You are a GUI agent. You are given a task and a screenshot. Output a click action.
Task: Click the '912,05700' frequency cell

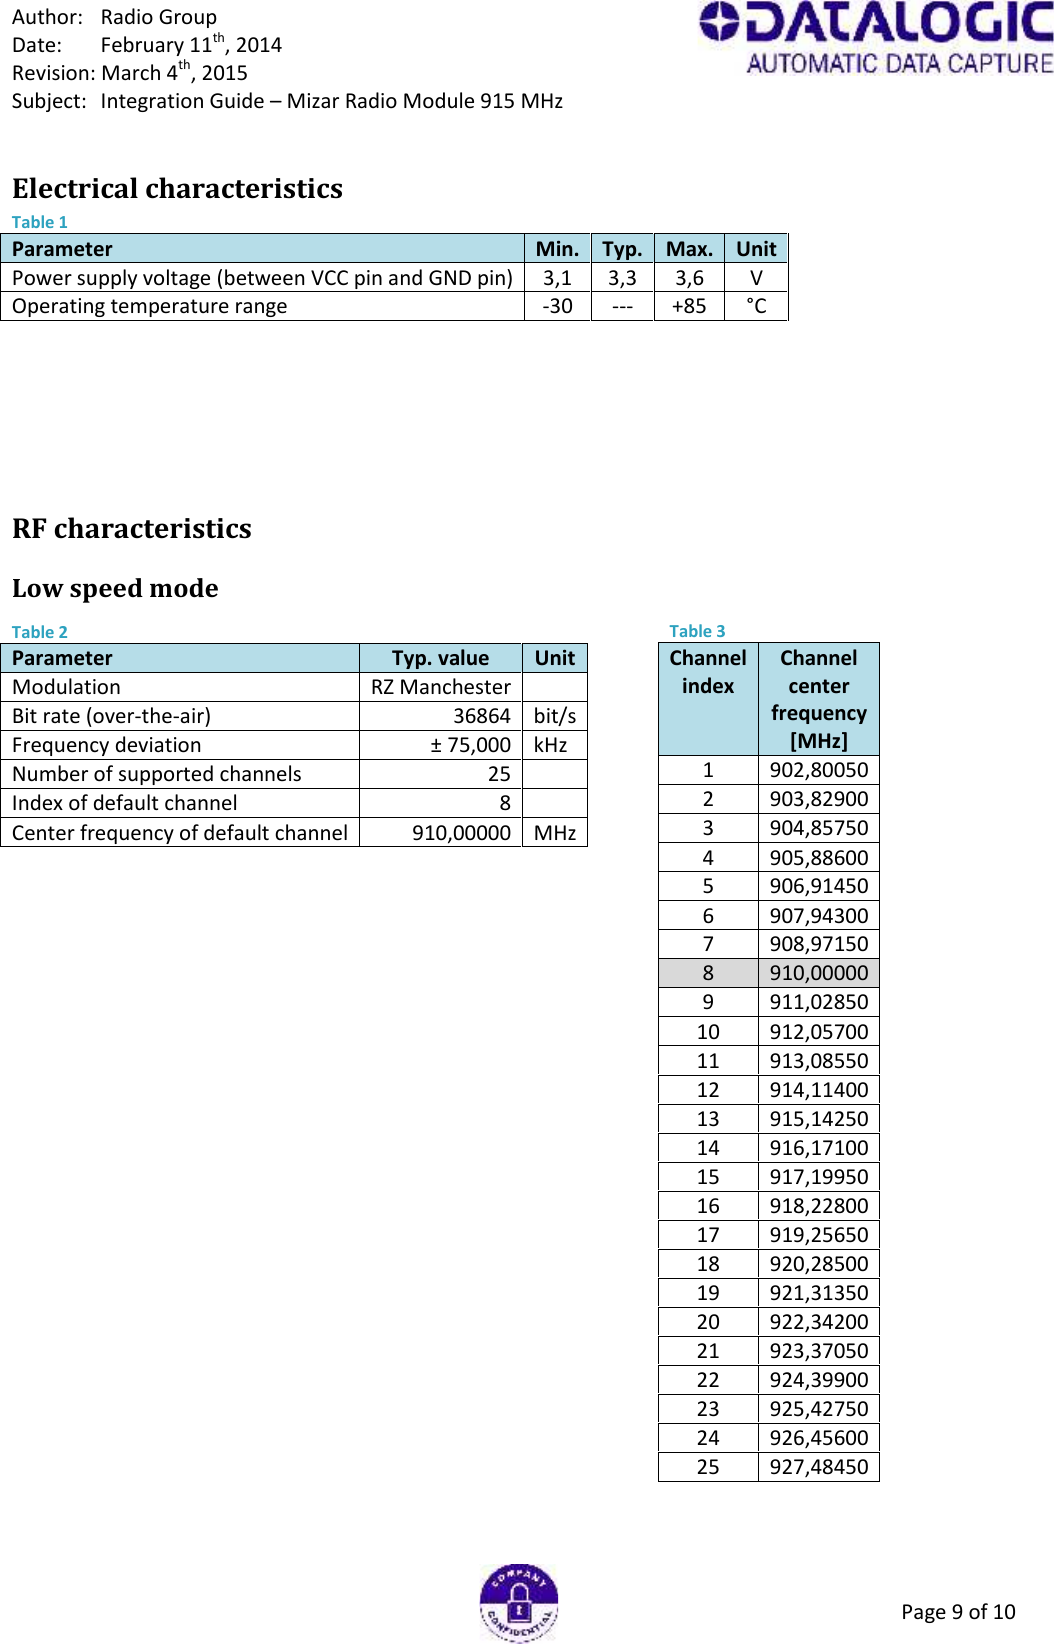coord(819,1031)
